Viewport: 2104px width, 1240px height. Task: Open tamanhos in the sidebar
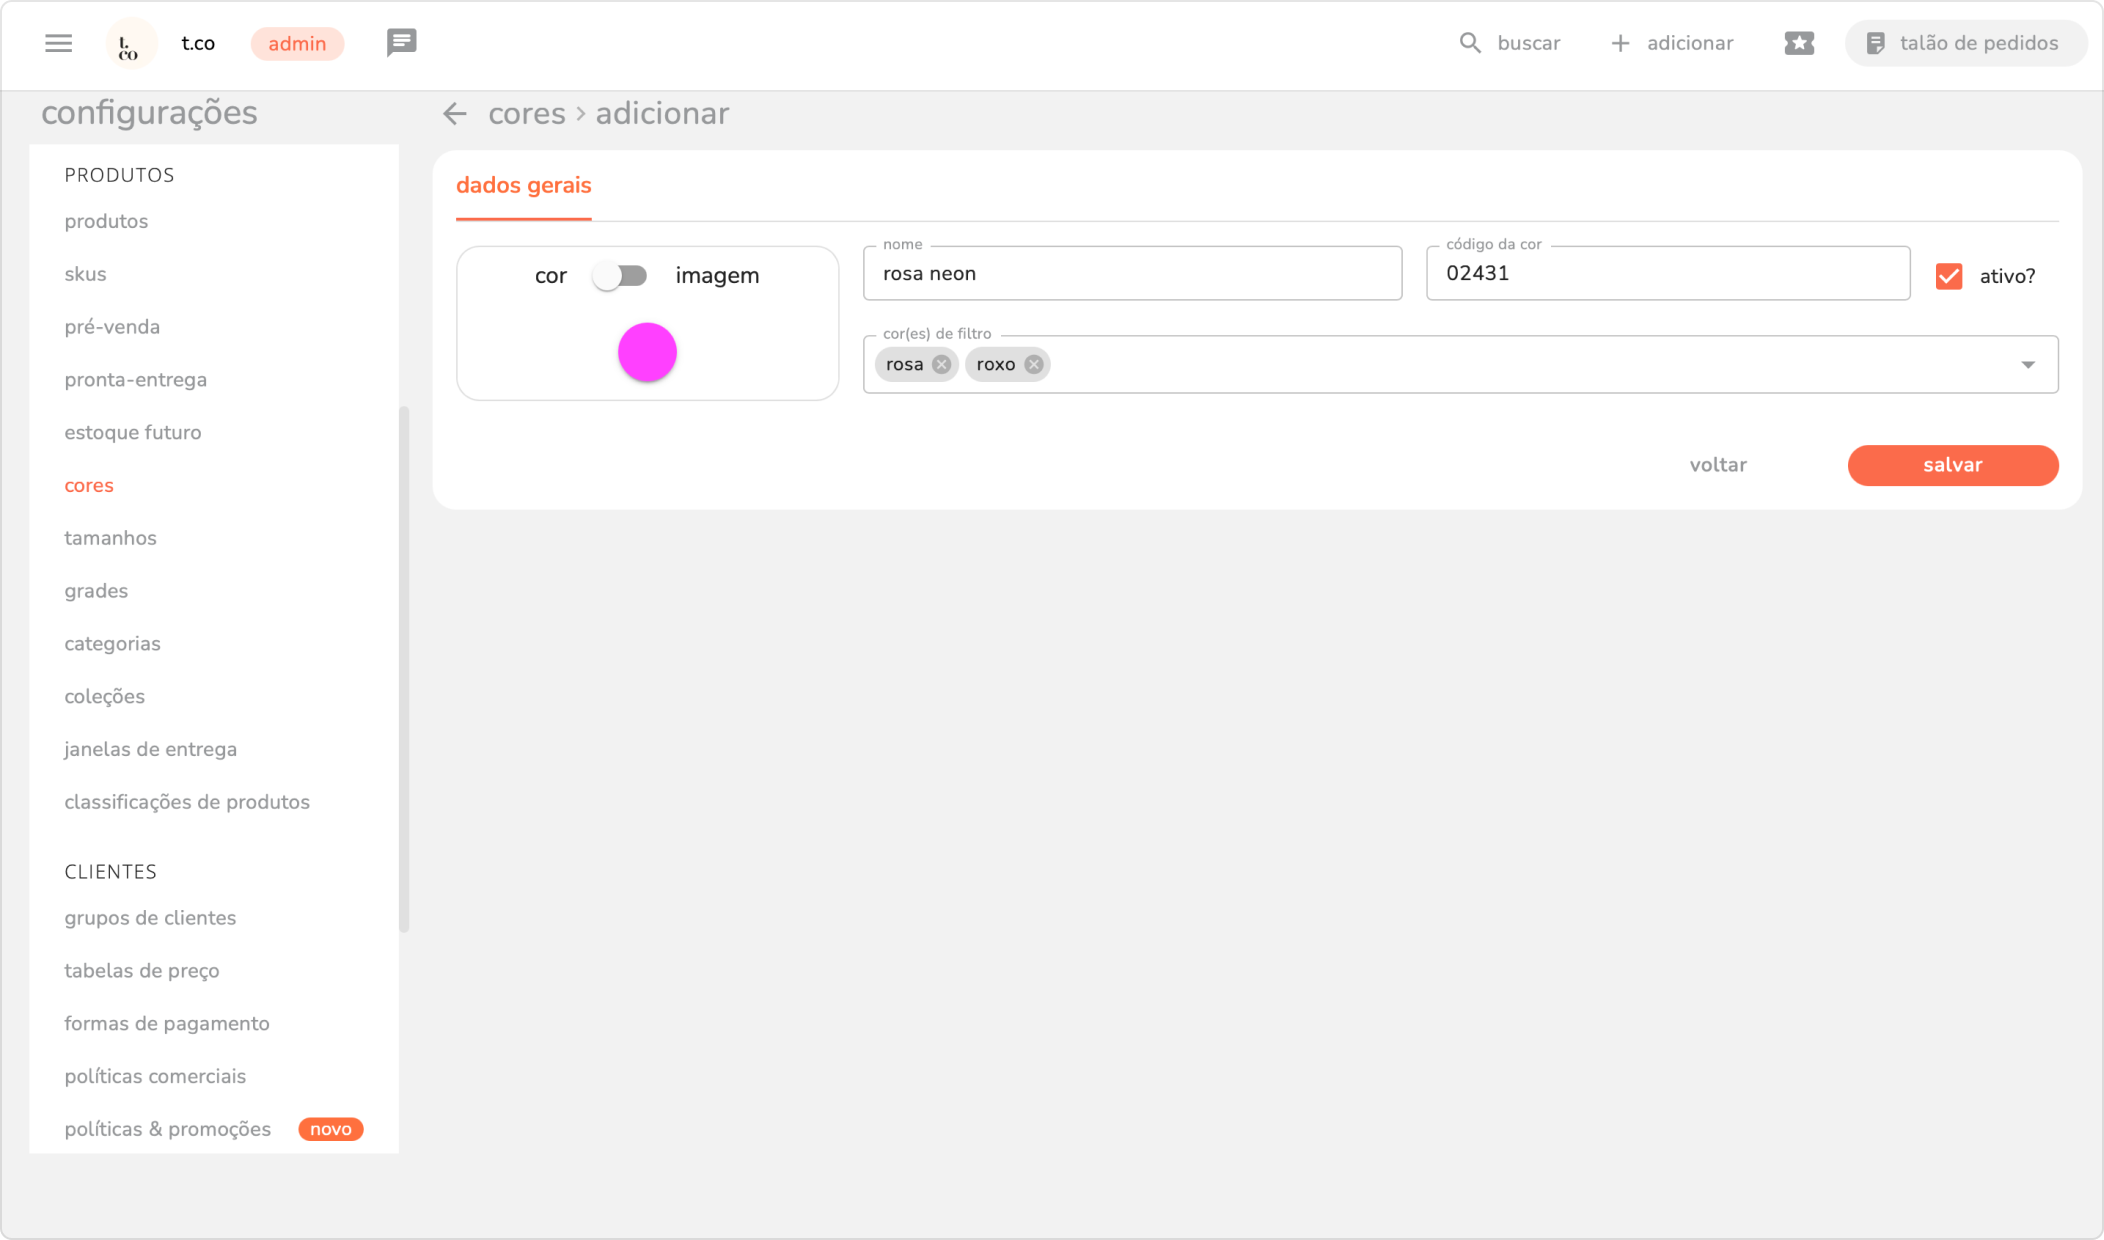click(110, 538)
